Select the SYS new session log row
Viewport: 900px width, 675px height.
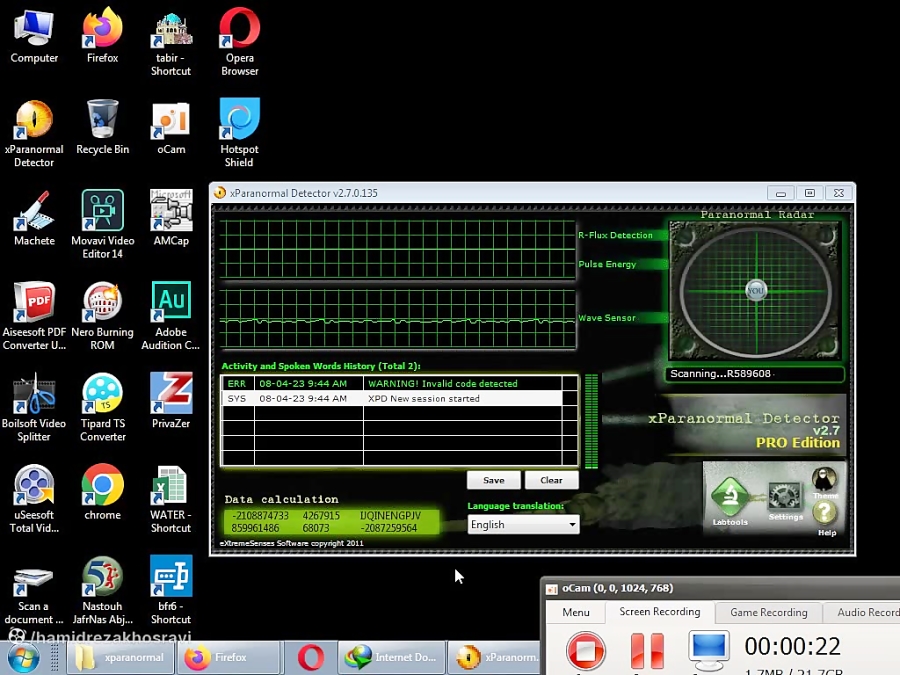click(400, 398)
